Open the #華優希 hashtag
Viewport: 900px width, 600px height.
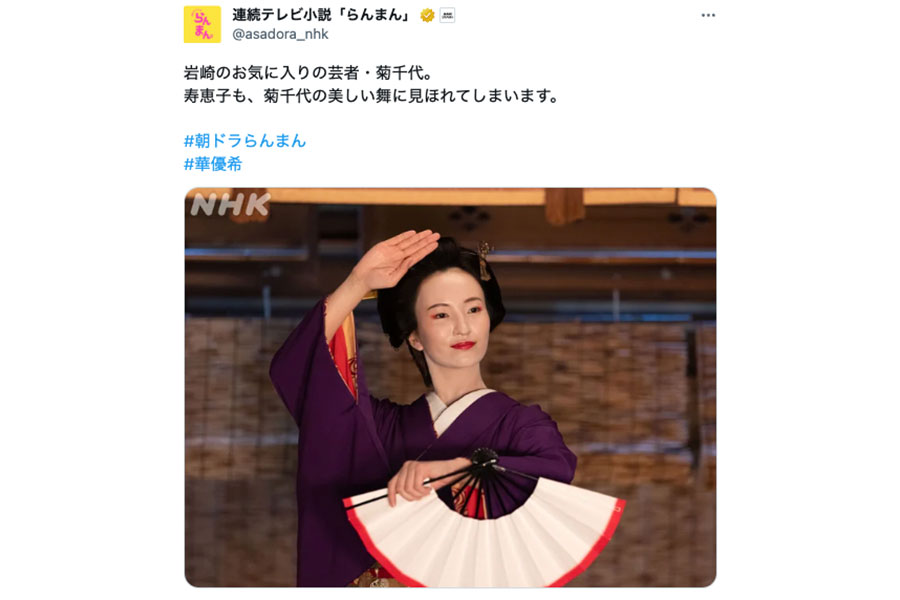coord(213,164)
